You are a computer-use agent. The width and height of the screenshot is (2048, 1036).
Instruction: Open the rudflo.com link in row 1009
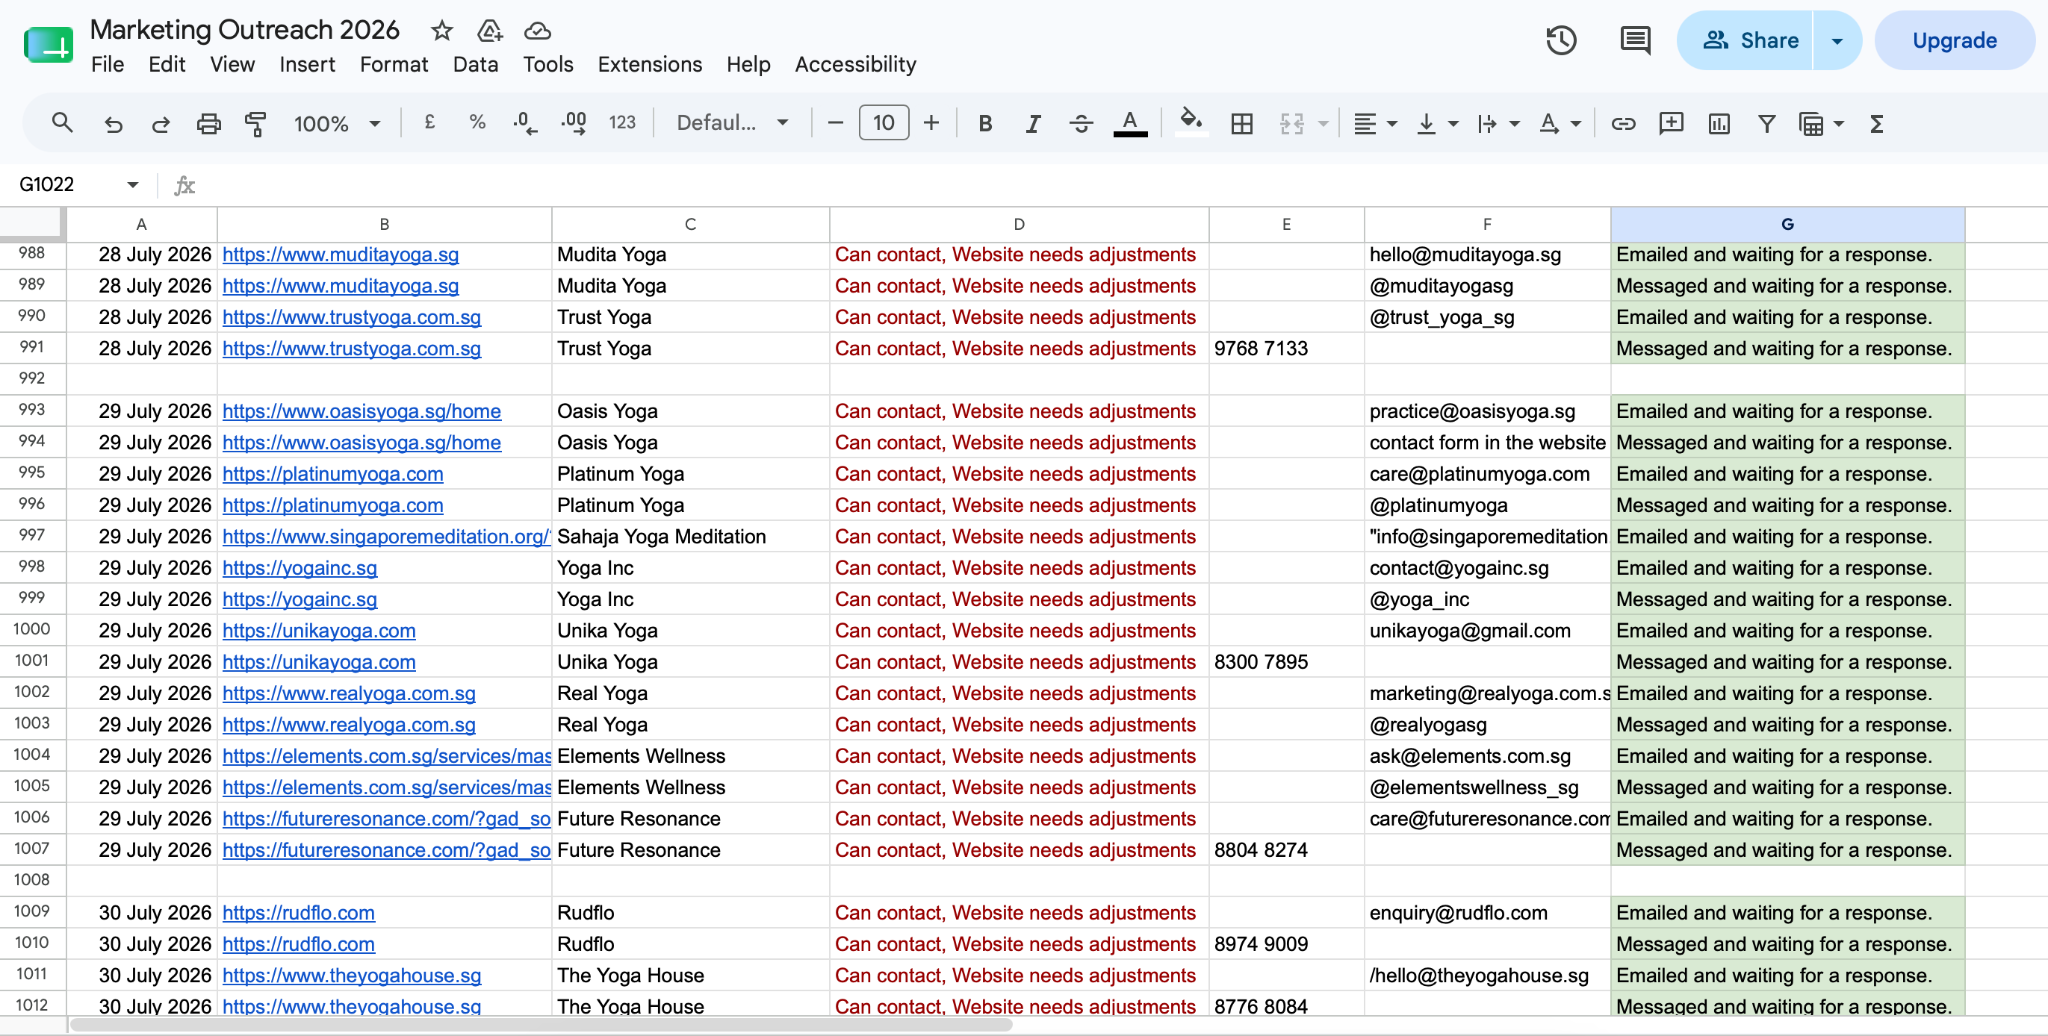pos(299,912)
